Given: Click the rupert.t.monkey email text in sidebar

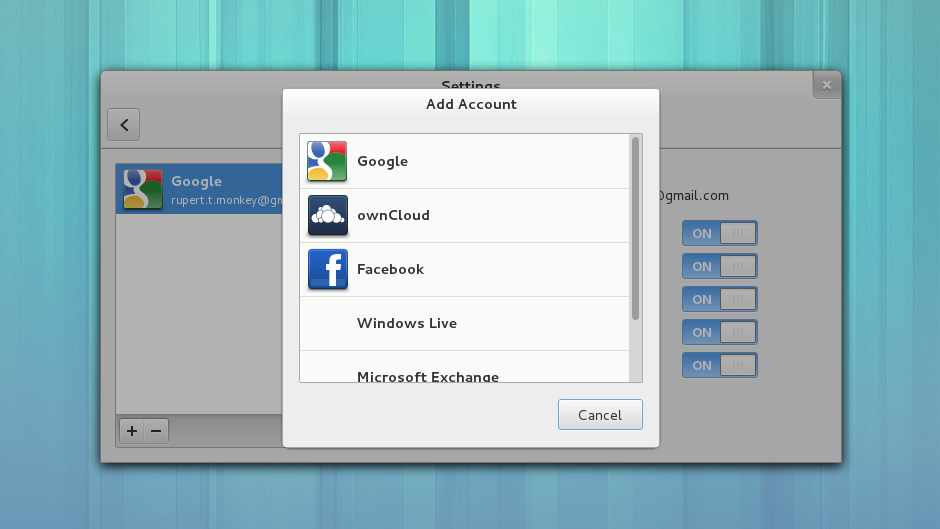Looking at the screenshot, I should point(227,200).
